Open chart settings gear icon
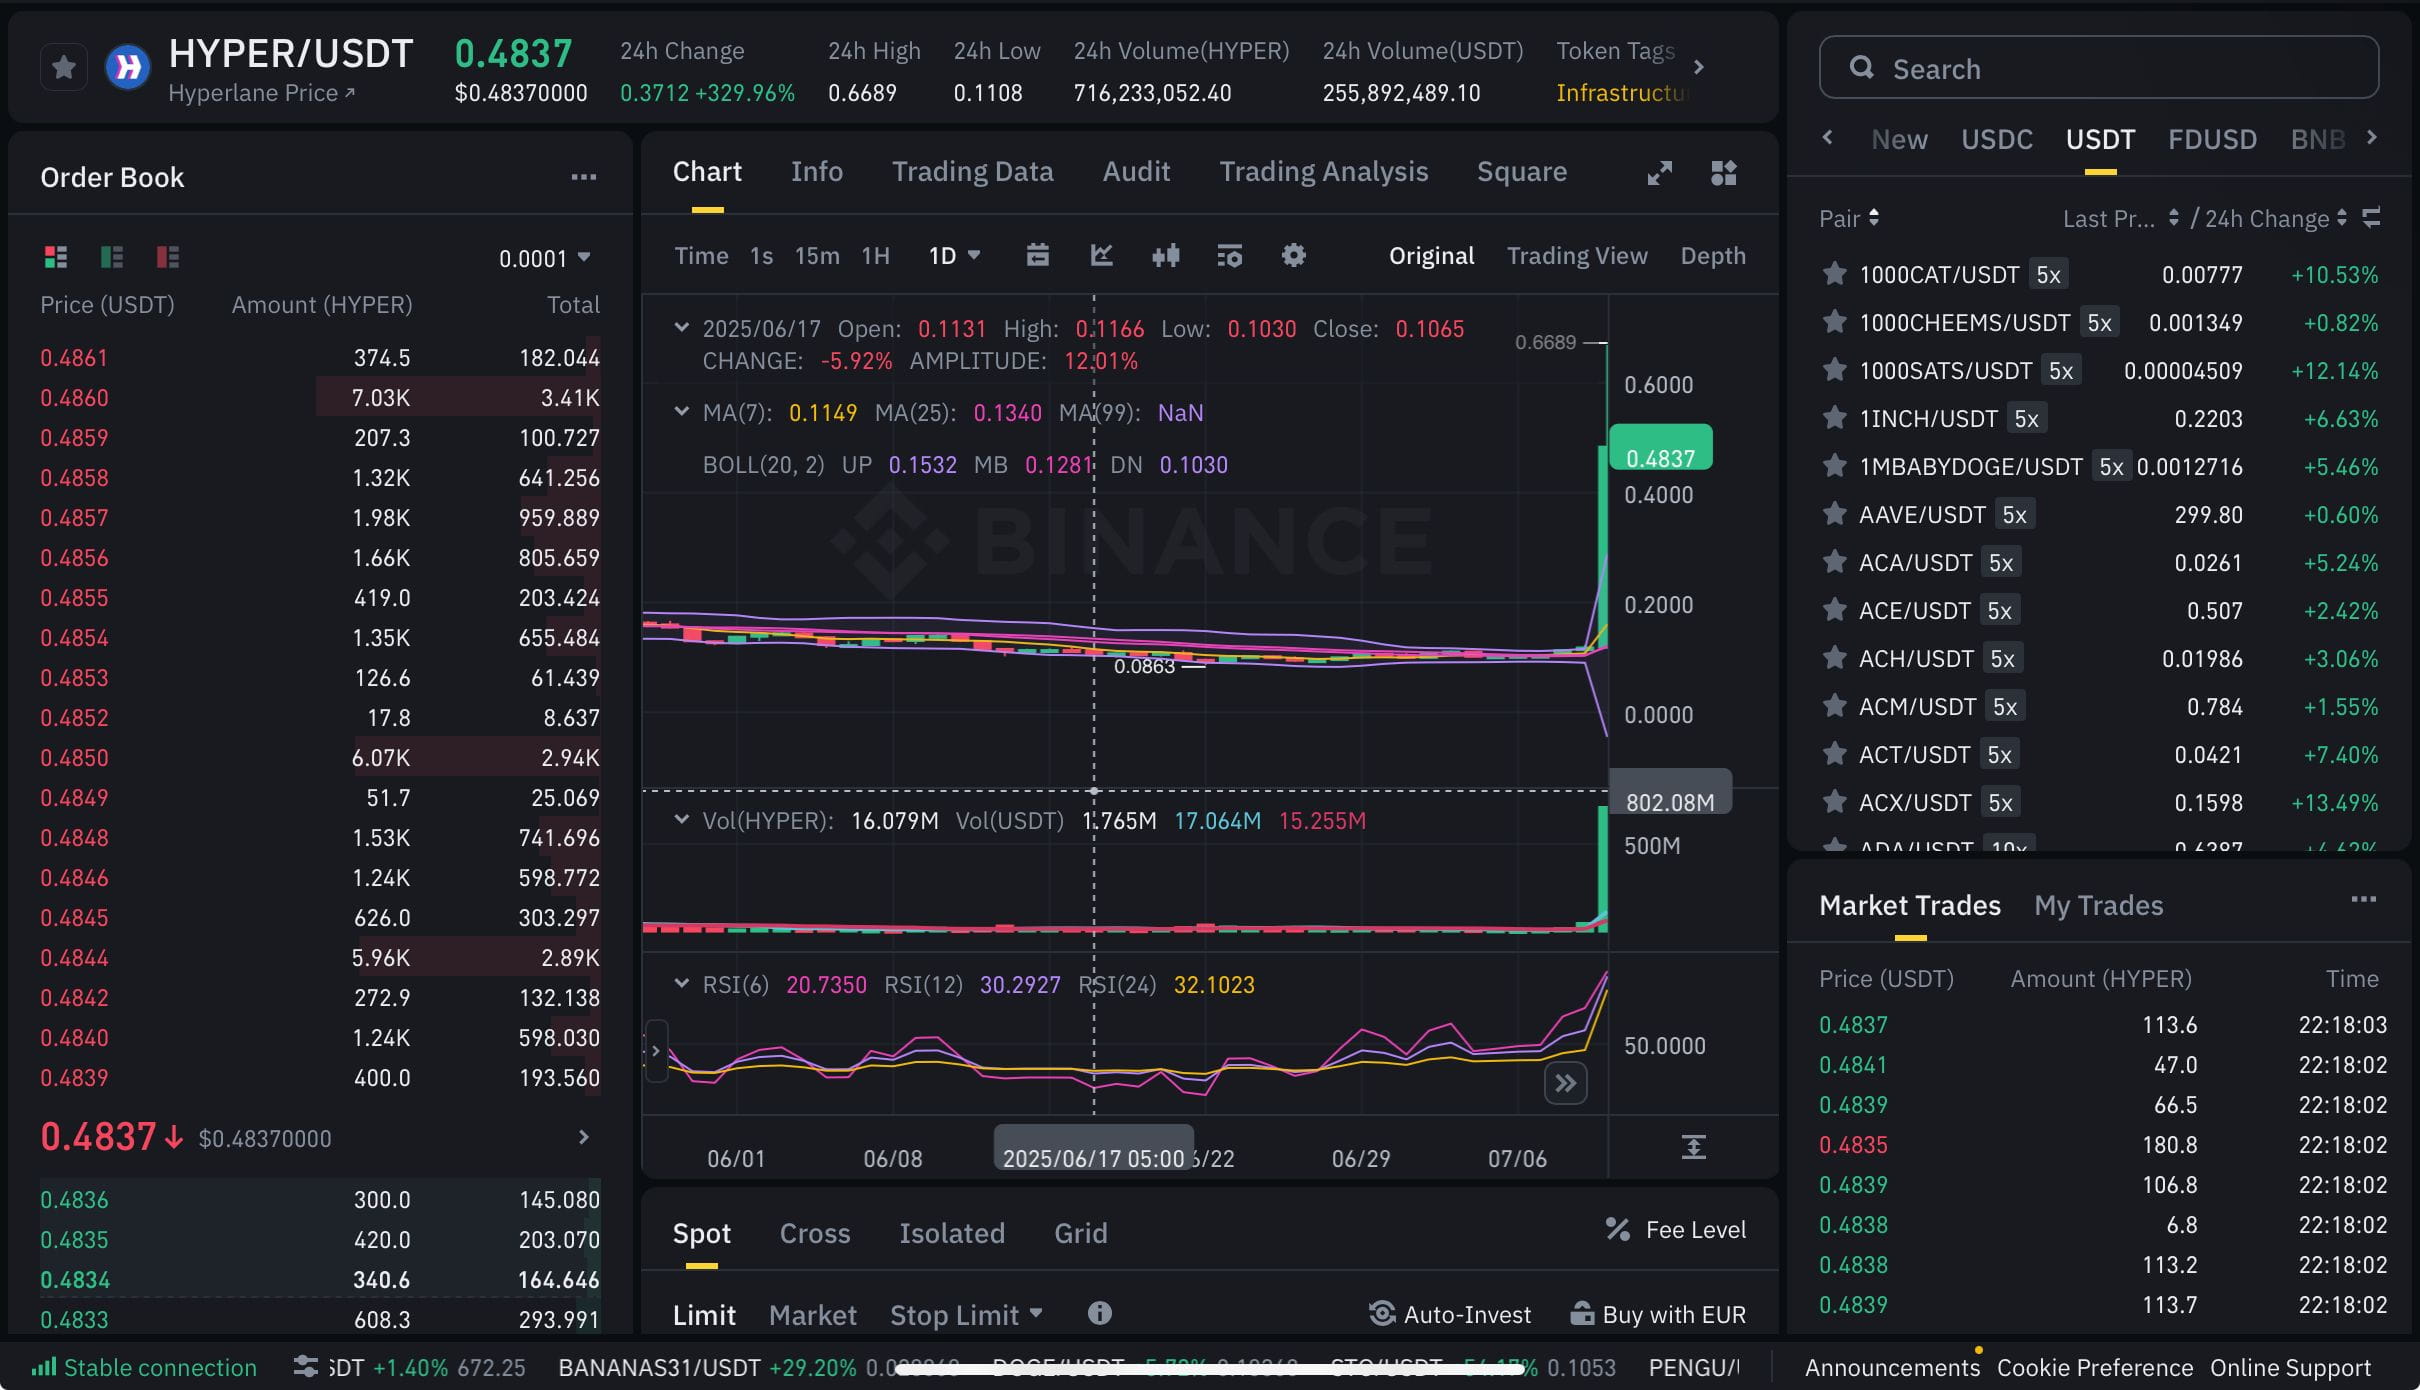The height and width of the screenshot is (1390, 2420). [x=1293, y=256]
